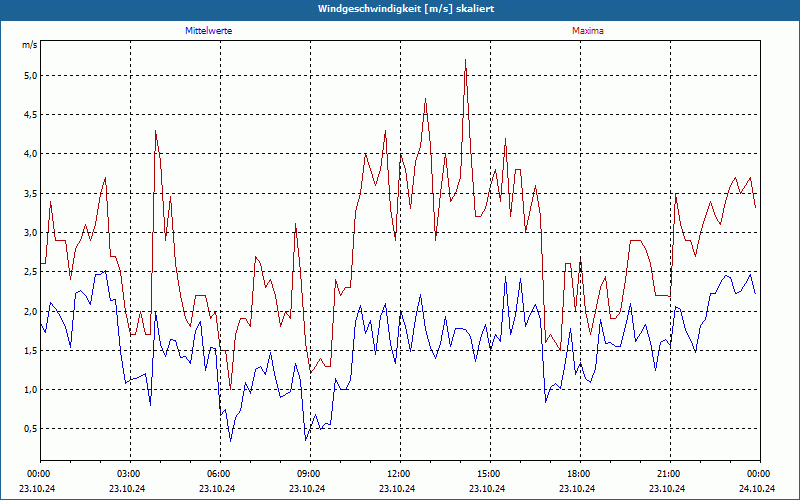Click the red Maxima peak above 5,0
800x500 pixels.
click(465, 60)
